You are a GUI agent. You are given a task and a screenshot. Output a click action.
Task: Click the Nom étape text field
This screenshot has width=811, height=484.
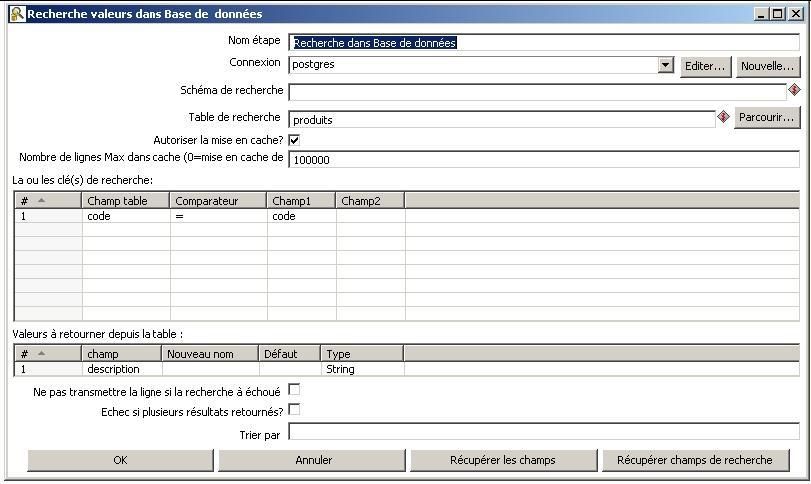point(543,43)
